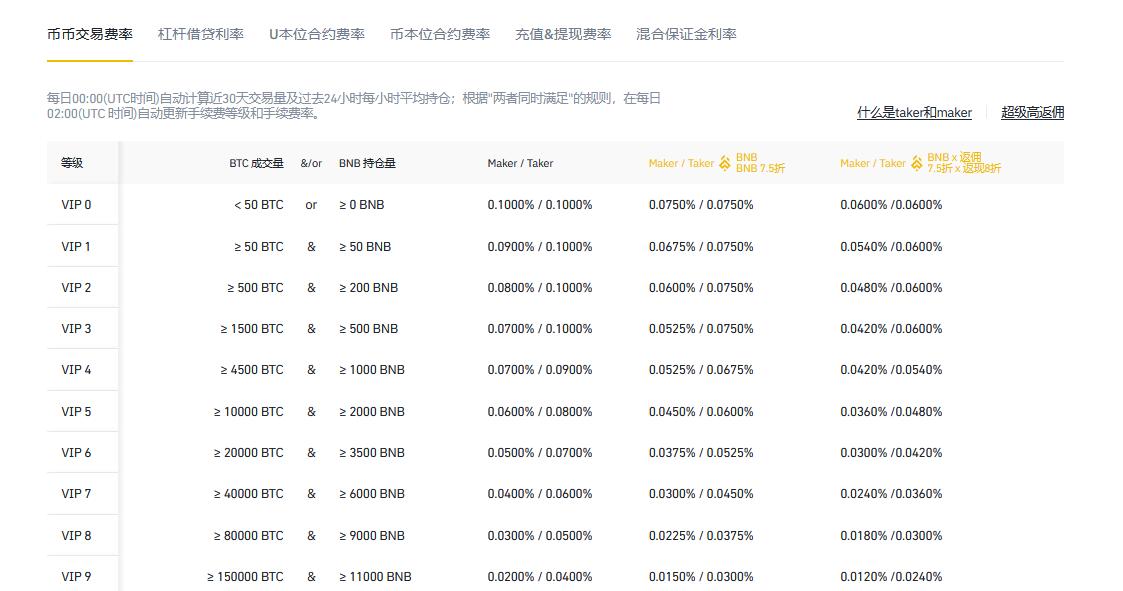Click the BNB 持仓量 column header
The width and height of the screenshot is (1123, 591).
click(x=367, y=163)
